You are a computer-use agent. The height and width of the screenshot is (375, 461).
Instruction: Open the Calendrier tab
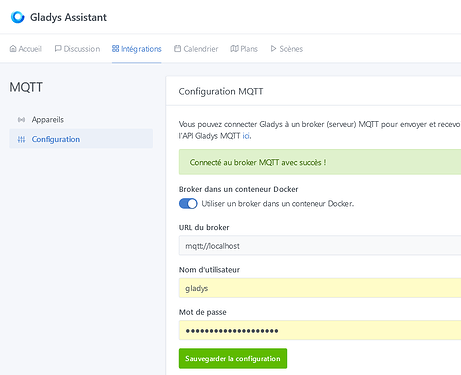196,49
